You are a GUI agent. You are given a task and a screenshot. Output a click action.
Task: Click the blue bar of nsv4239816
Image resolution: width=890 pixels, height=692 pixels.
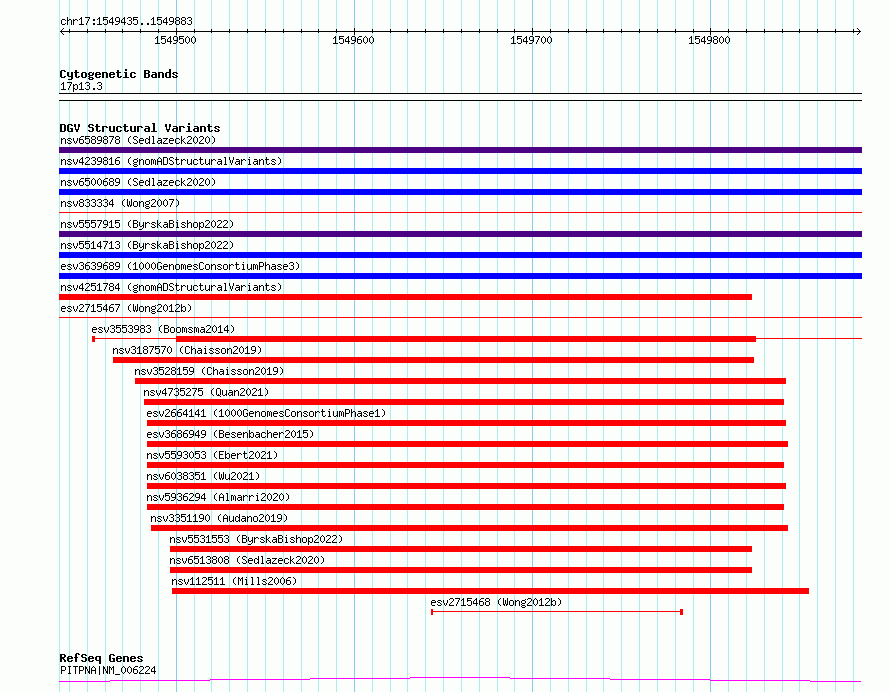pyautogui.click(x=460, y=171)
